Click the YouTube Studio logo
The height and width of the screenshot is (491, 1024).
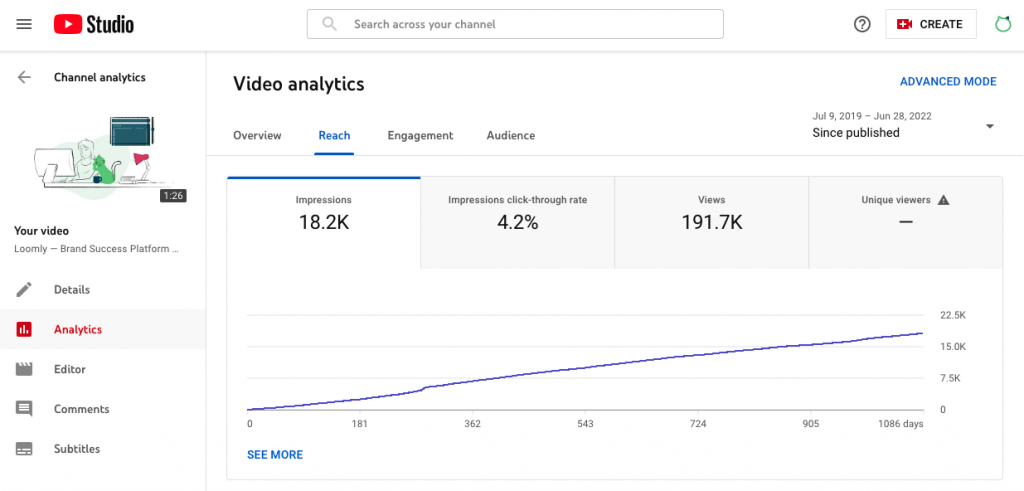(94, 25)
